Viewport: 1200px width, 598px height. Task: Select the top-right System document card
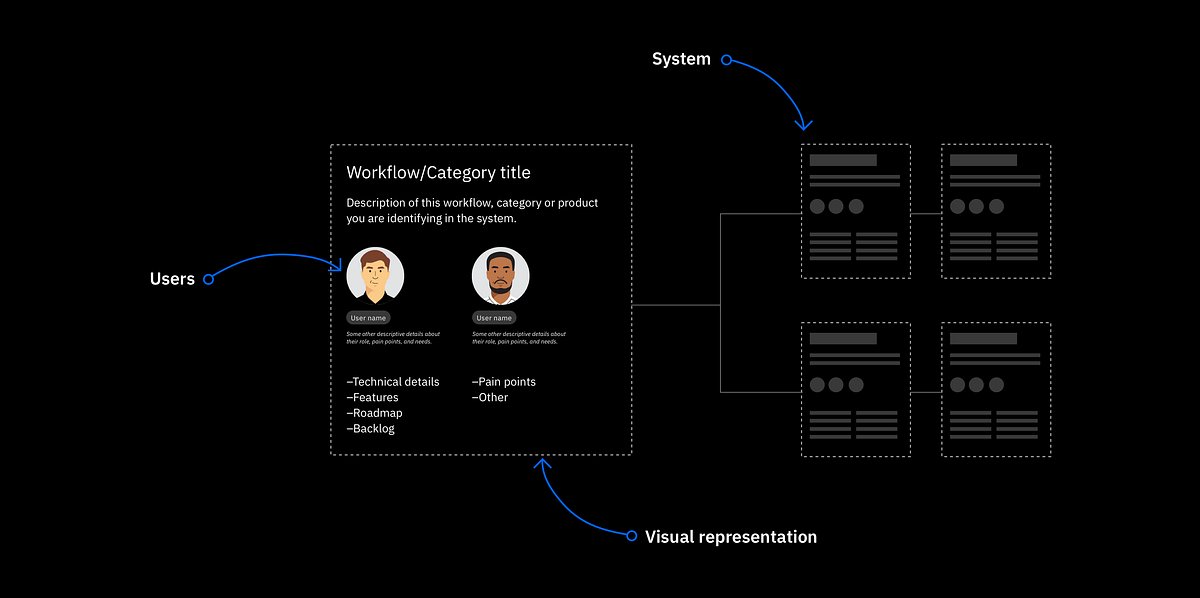coord(996,210)
